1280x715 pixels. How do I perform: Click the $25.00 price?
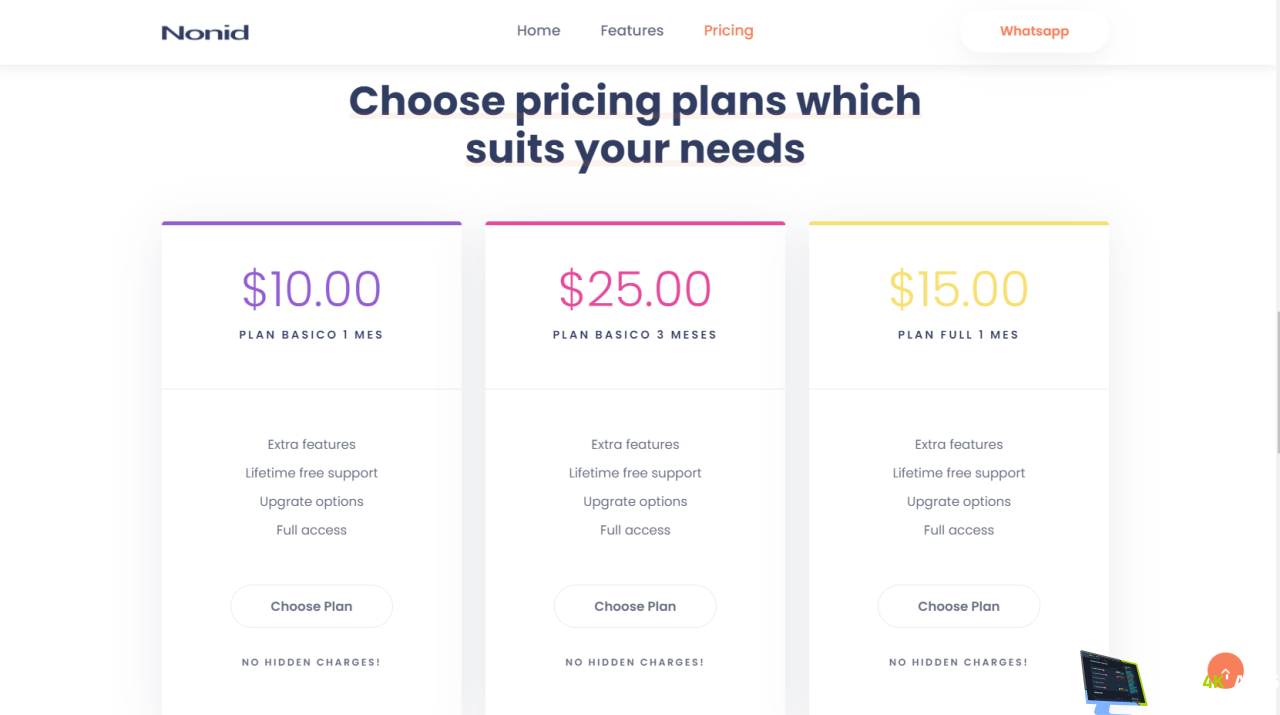coord(635,289)
